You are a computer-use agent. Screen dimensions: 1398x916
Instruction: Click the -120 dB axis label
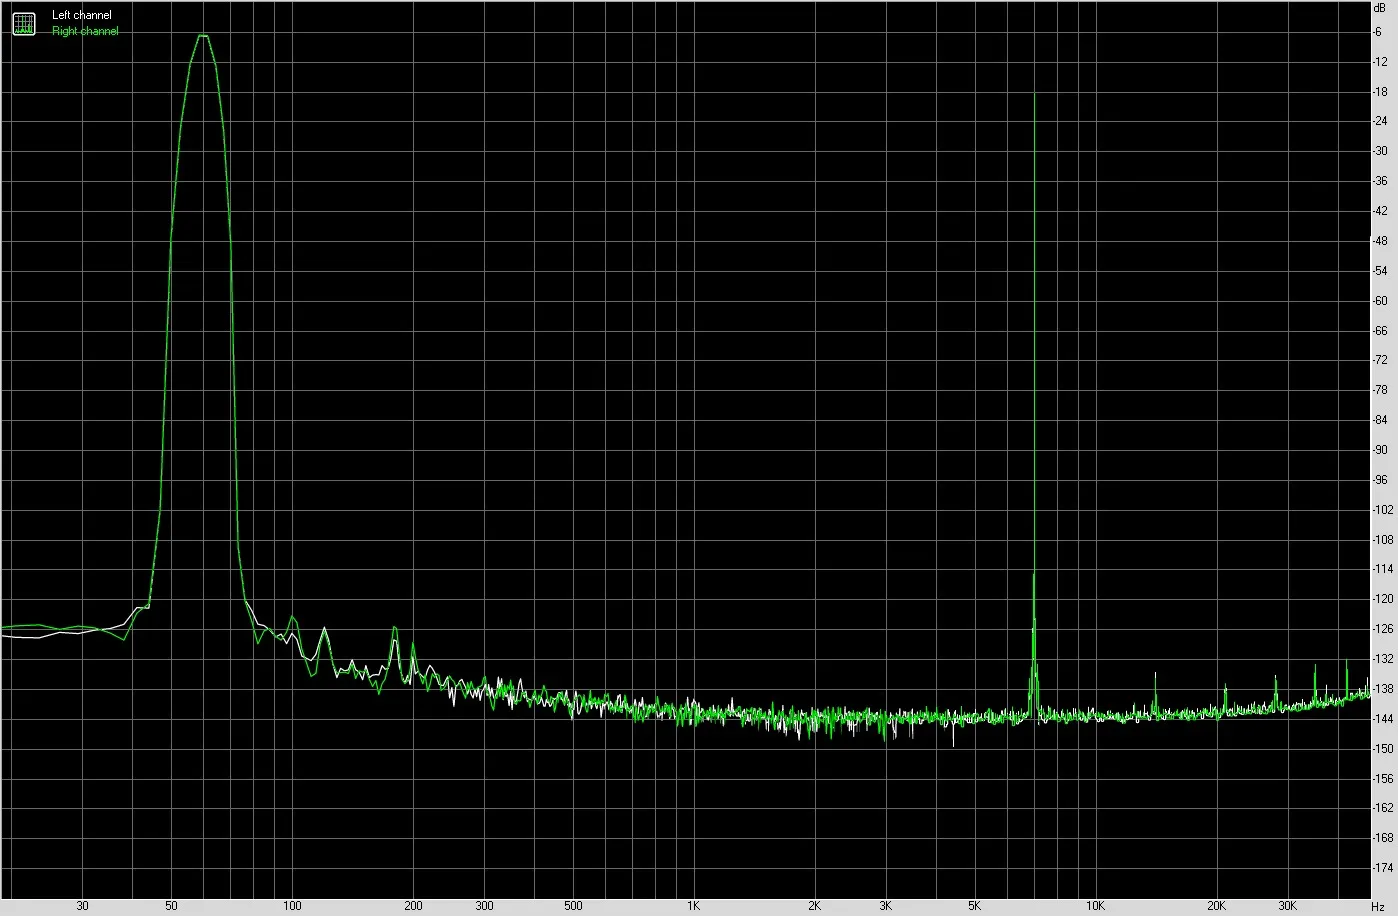1382,599
